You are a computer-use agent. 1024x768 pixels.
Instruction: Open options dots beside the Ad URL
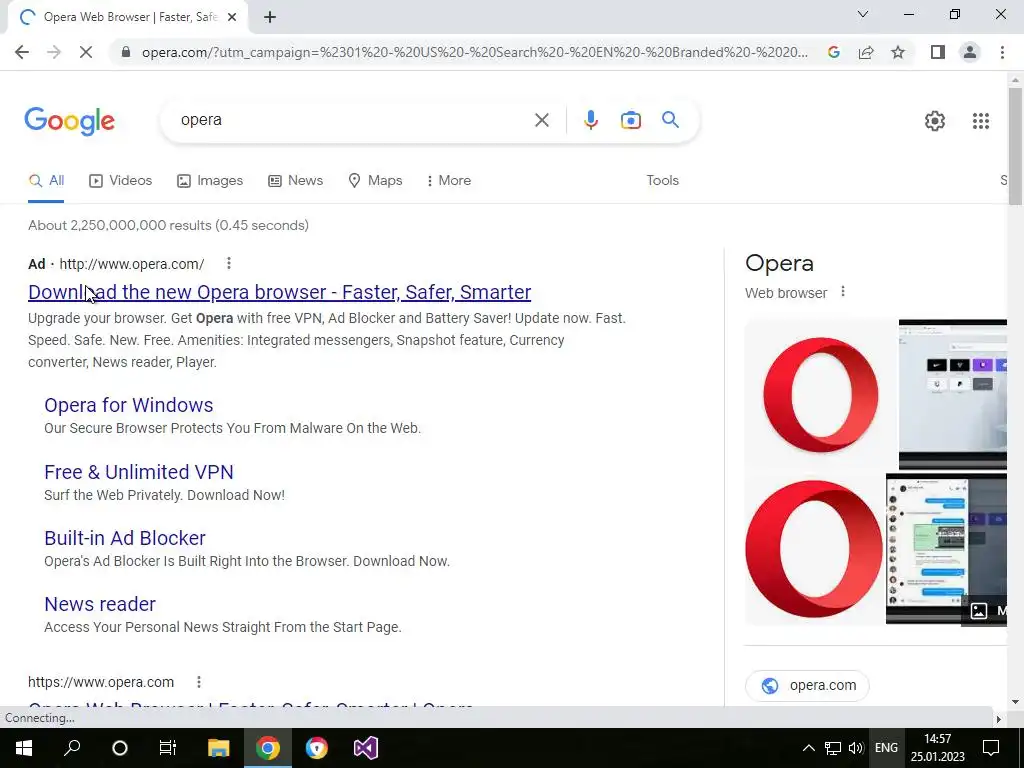point(229,263)
